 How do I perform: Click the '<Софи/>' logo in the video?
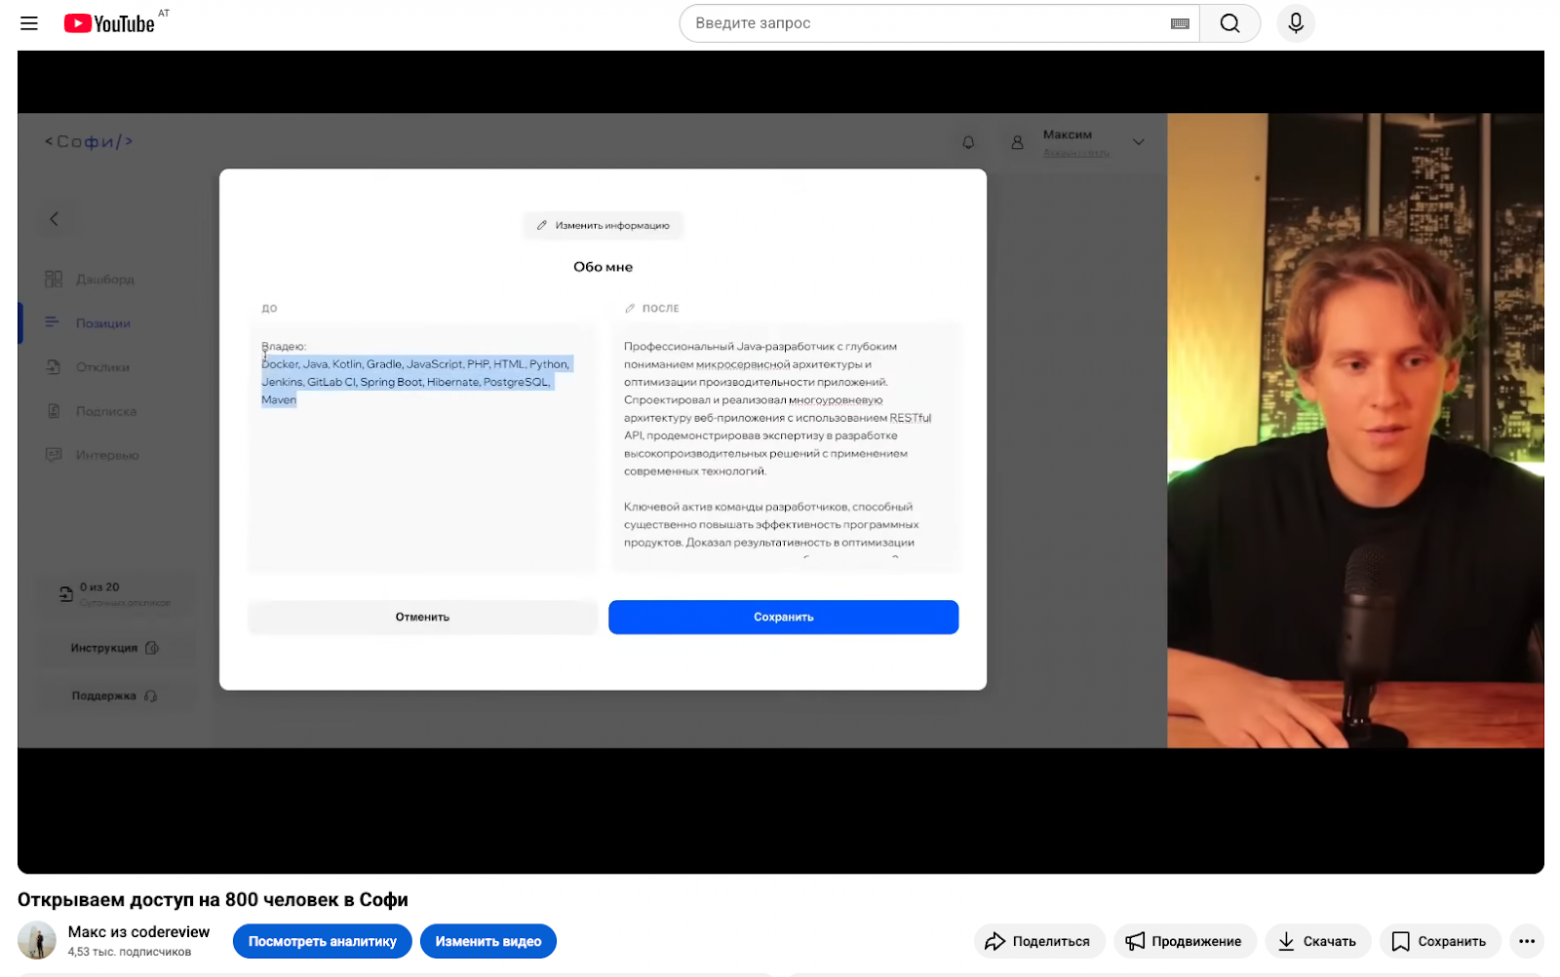[89, 142]
